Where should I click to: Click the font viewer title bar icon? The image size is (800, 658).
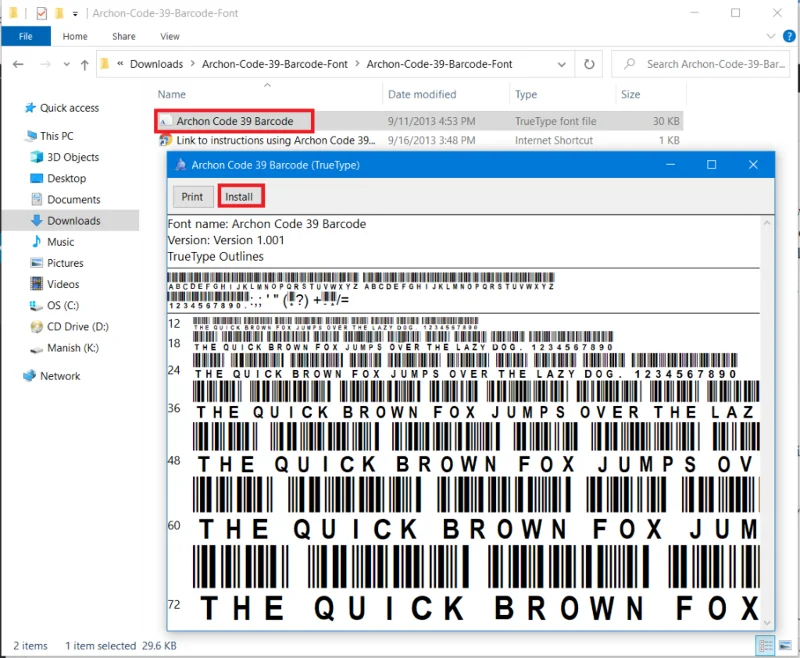[x=180, y=165]
